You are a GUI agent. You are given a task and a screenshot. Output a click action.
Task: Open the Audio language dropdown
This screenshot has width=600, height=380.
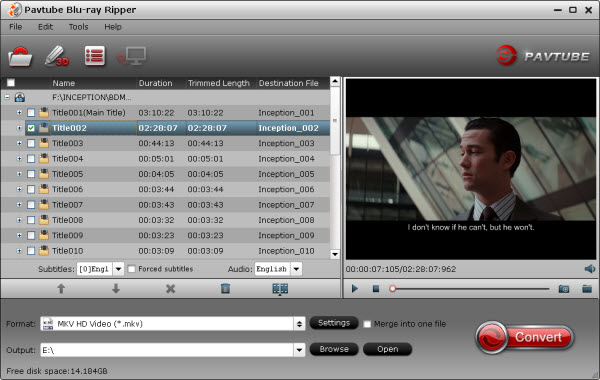coord(296,269)
